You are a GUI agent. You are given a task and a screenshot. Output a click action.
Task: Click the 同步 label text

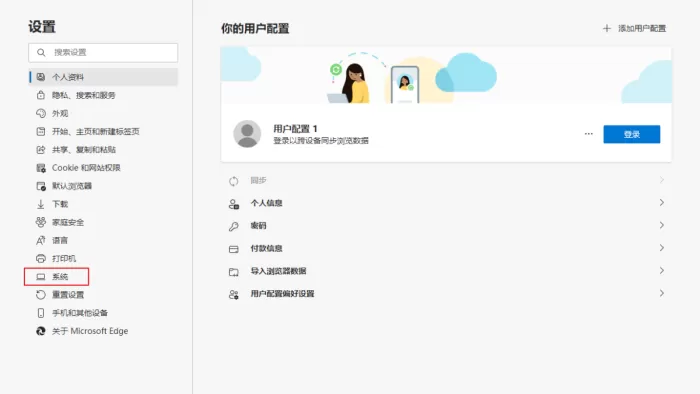(x=258, y=180)
